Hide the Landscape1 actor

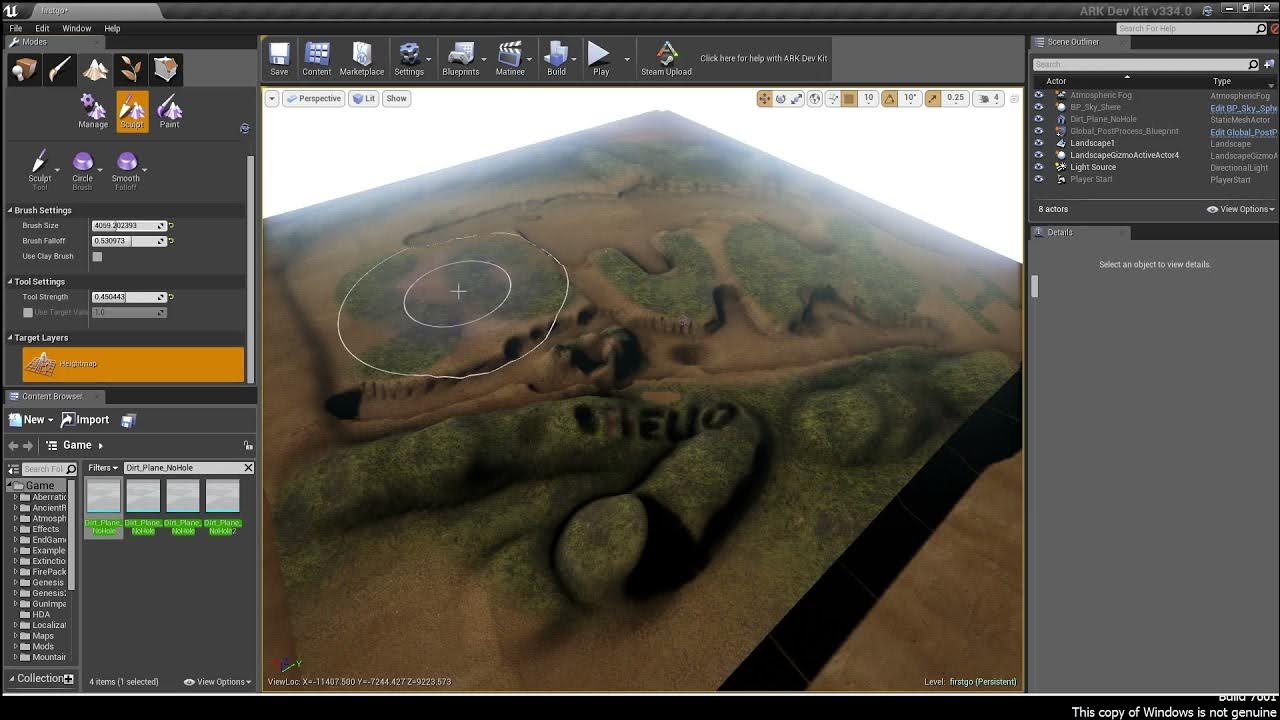coord(1038,143)
